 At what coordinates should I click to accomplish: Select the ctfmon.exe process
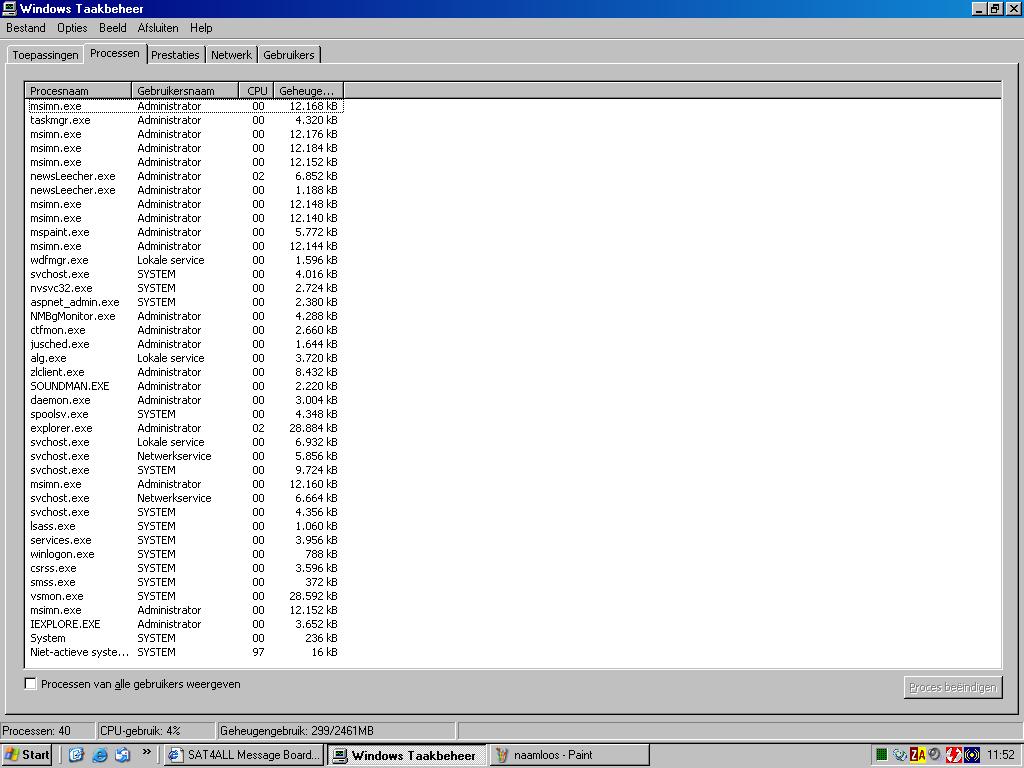pos(185,330)
